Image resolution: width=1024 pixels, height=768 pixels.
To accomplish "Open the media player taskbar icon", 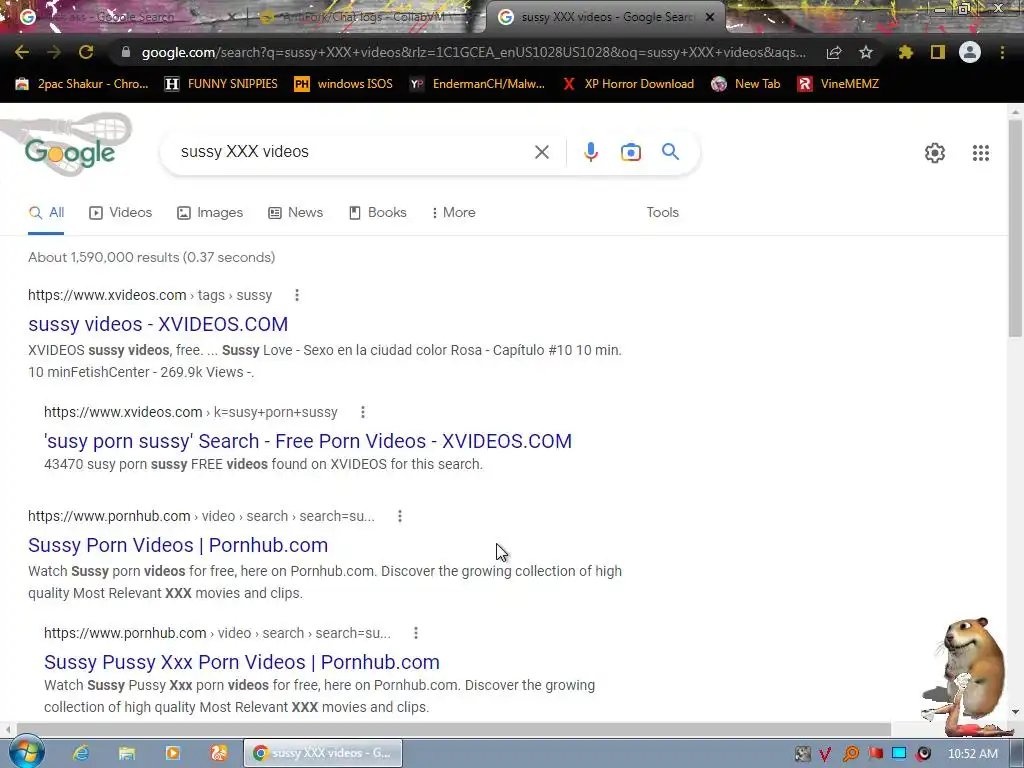I will tap(172, 753).
